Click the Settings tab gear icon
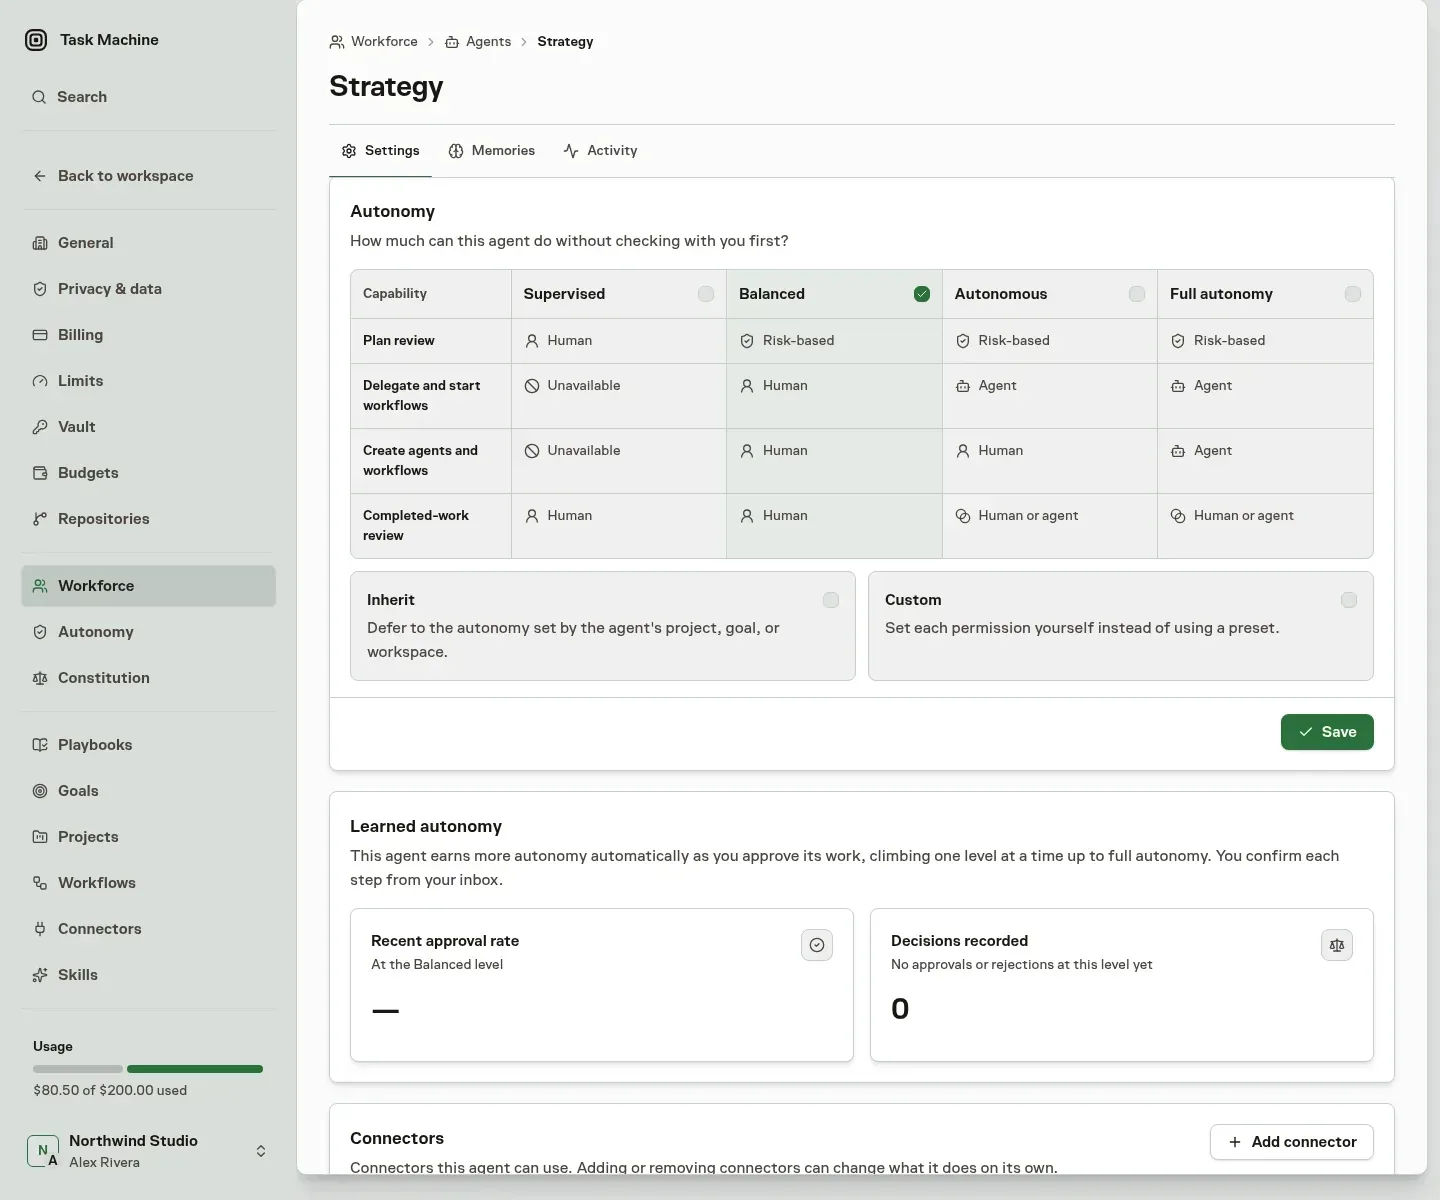 coord(349,151)
